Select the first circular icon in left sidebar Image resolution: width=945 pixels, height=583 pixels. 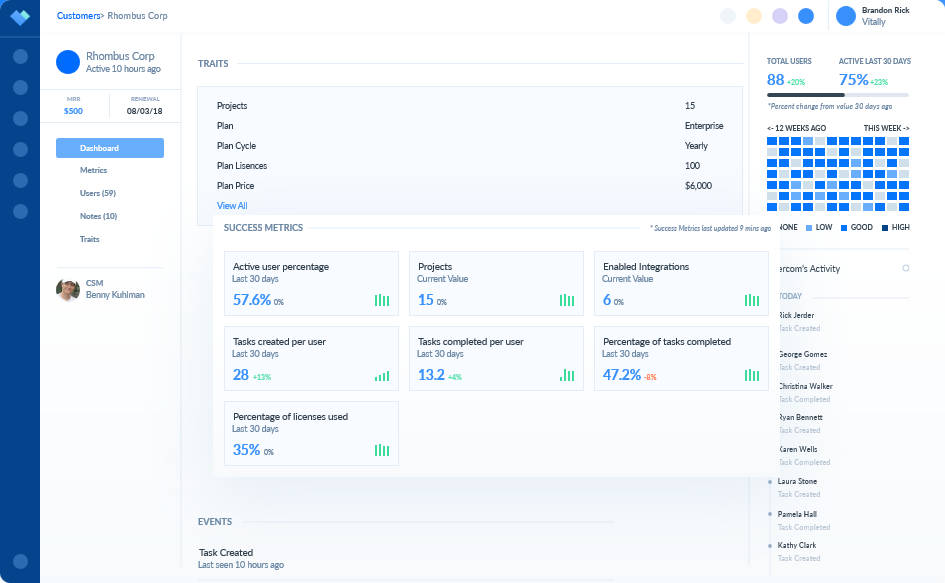pyautogui.click(x=20, y=57)
